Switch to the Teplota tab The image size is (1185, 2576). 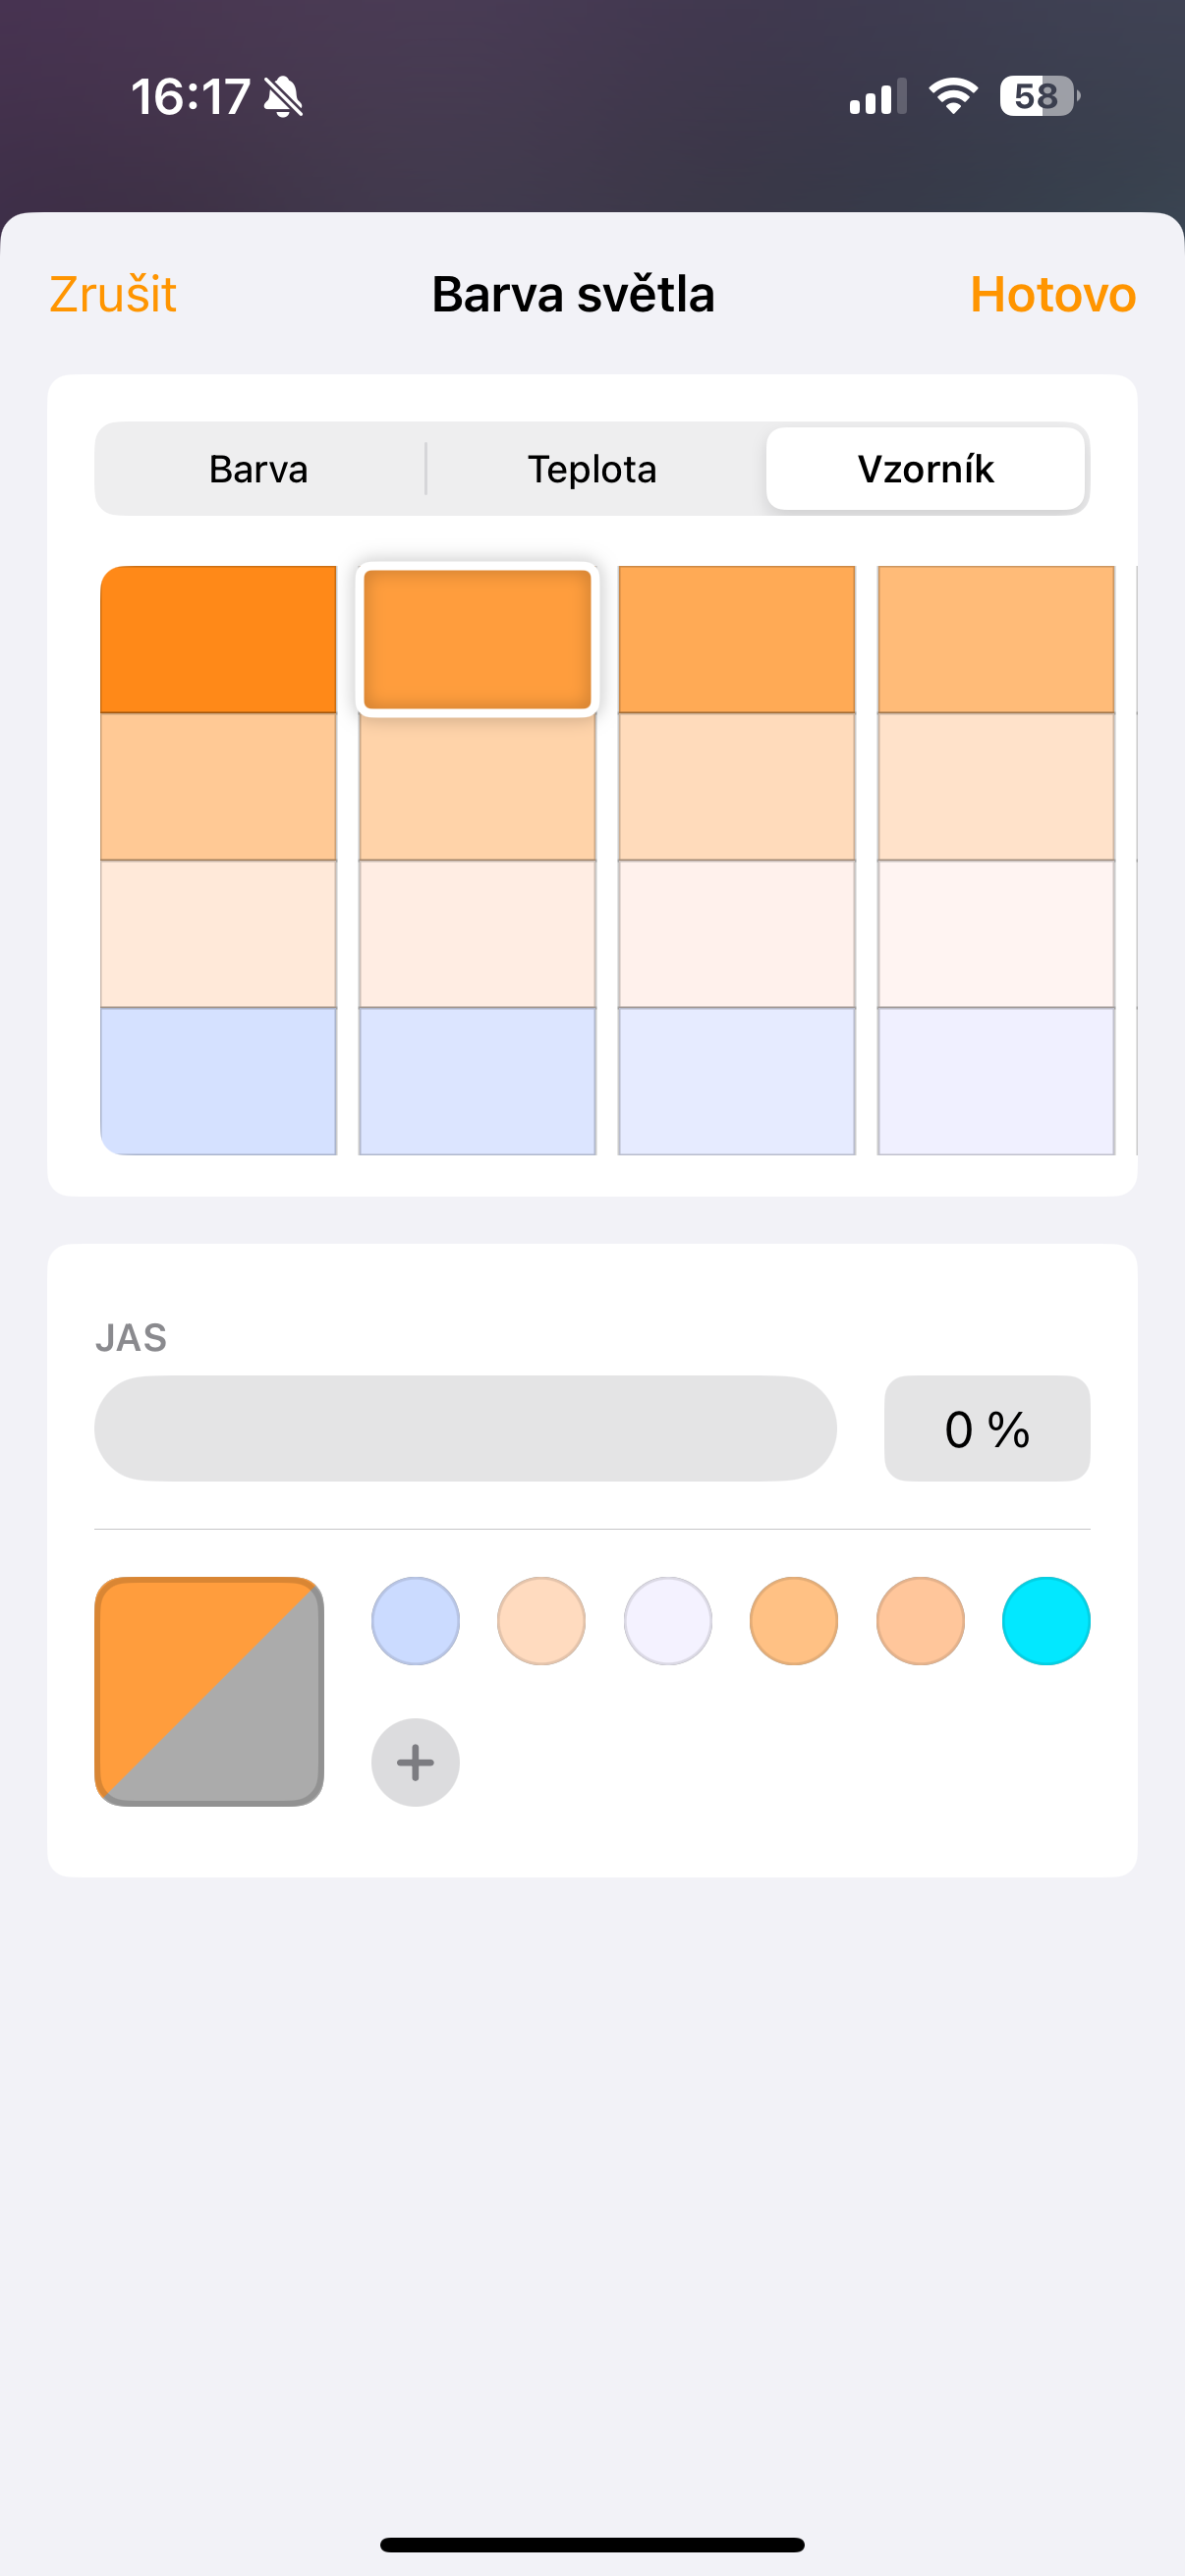[592, 469]
